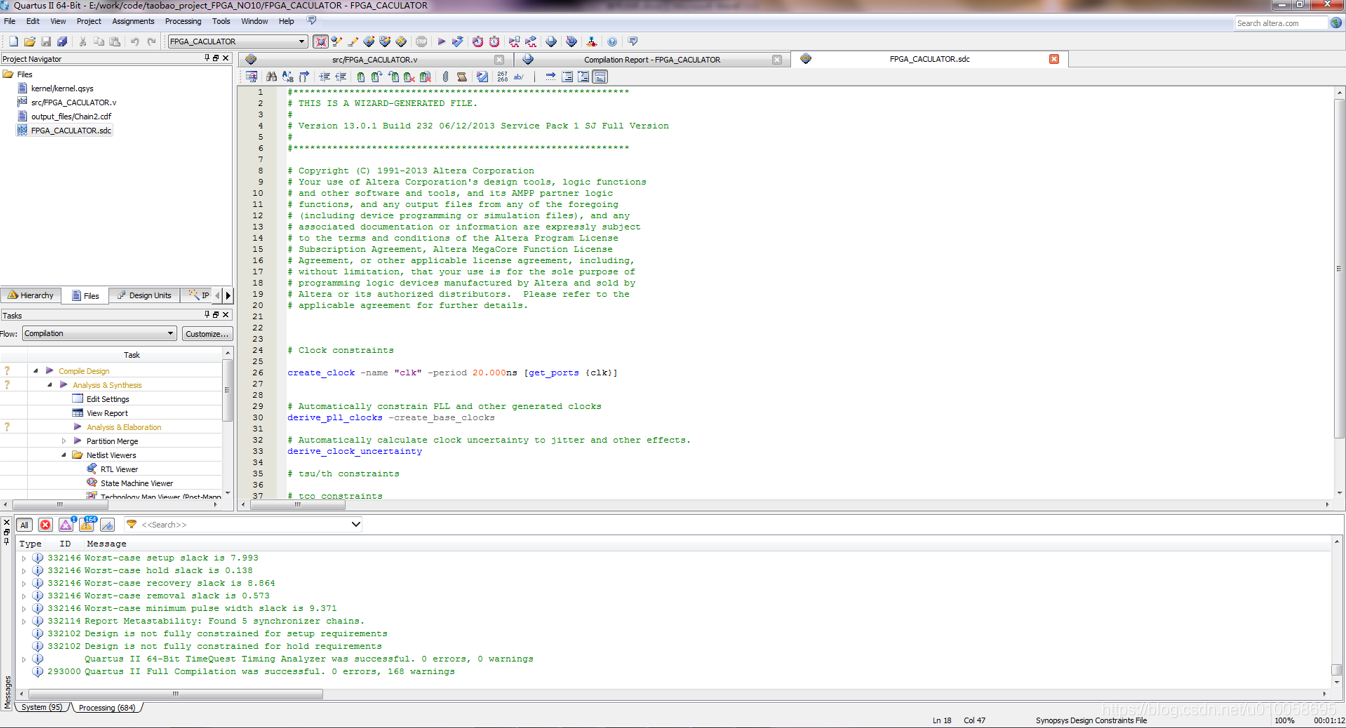Open the Tools menu
This screenshot has width=1346, height=728.
[221, 21]
